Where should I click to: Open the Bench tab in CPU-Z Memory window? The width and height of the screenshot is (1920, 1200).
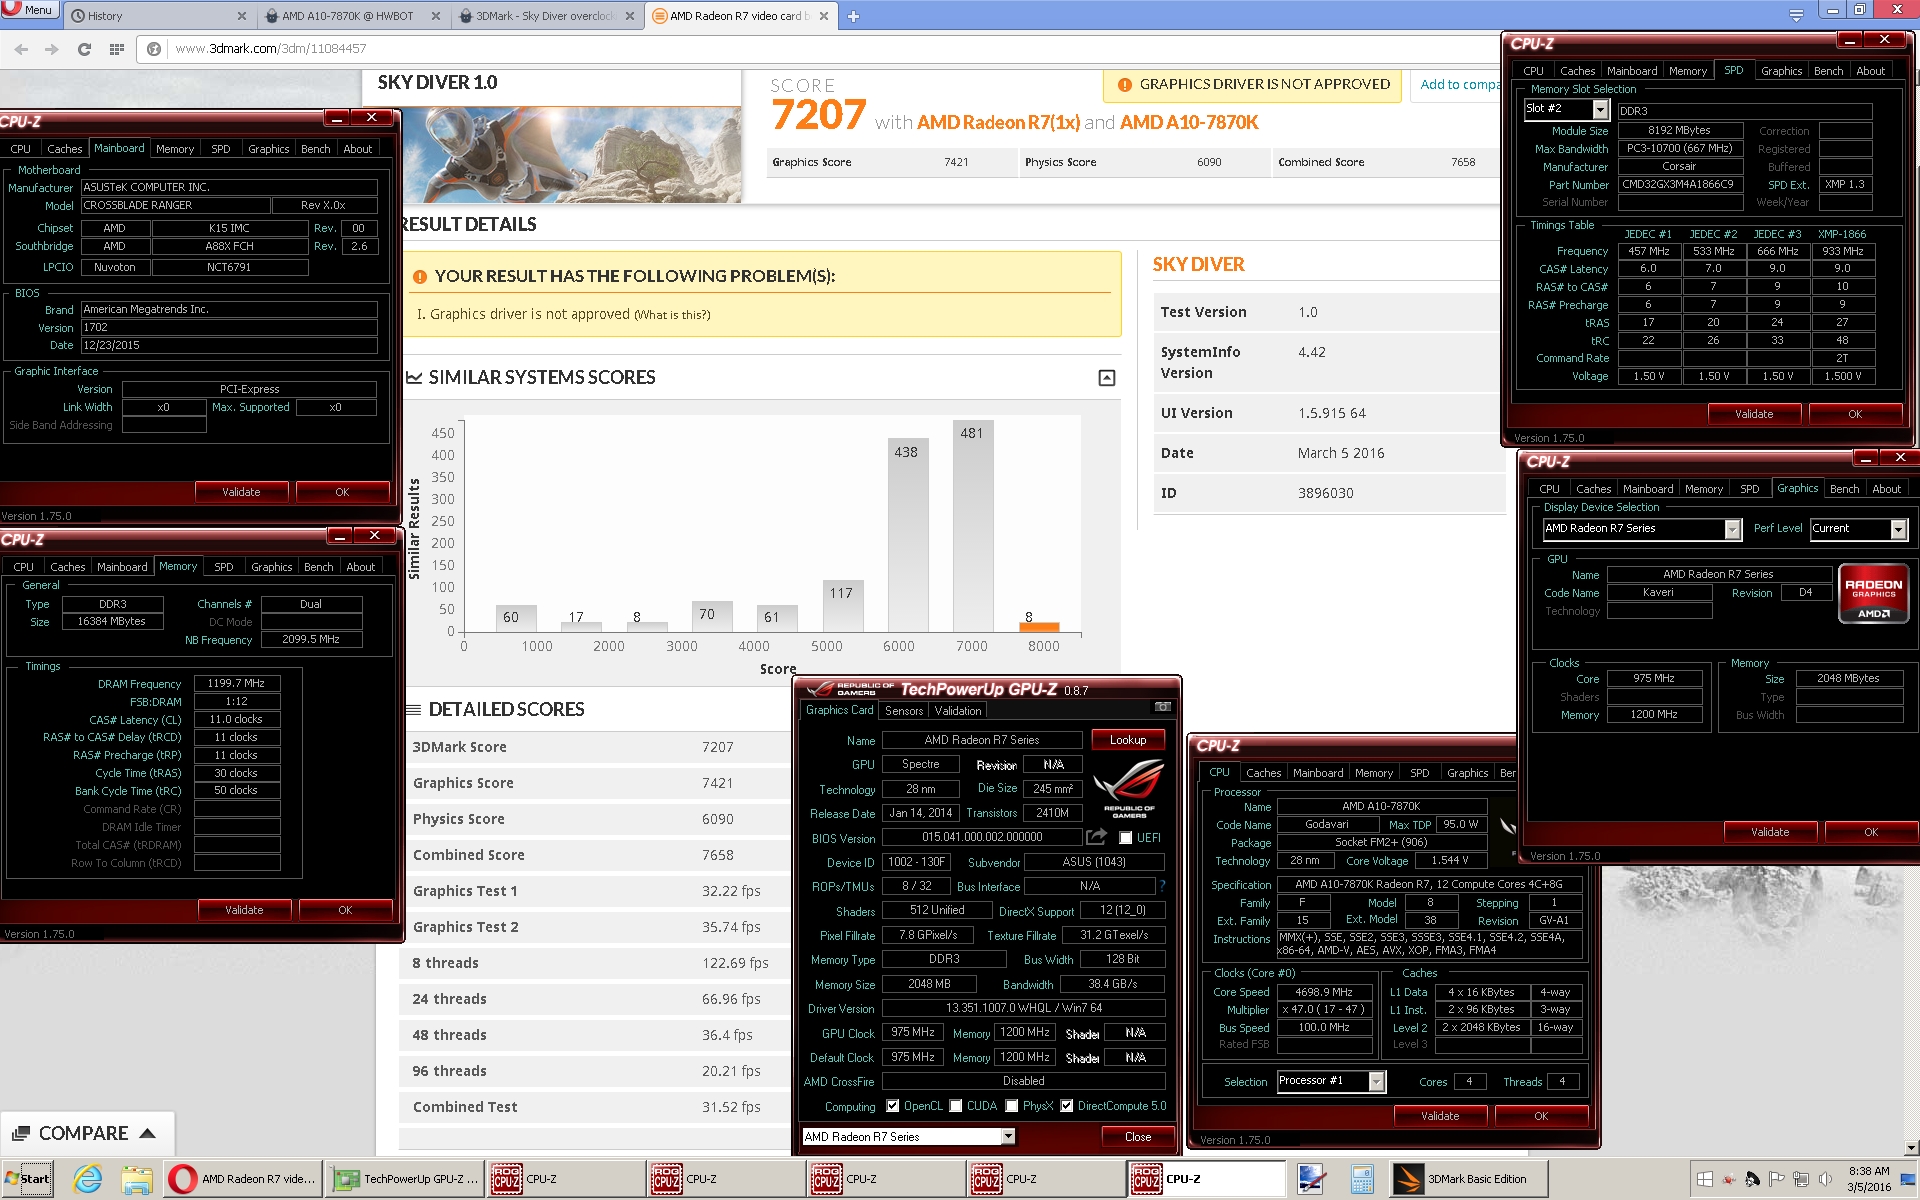pos(318,567)
